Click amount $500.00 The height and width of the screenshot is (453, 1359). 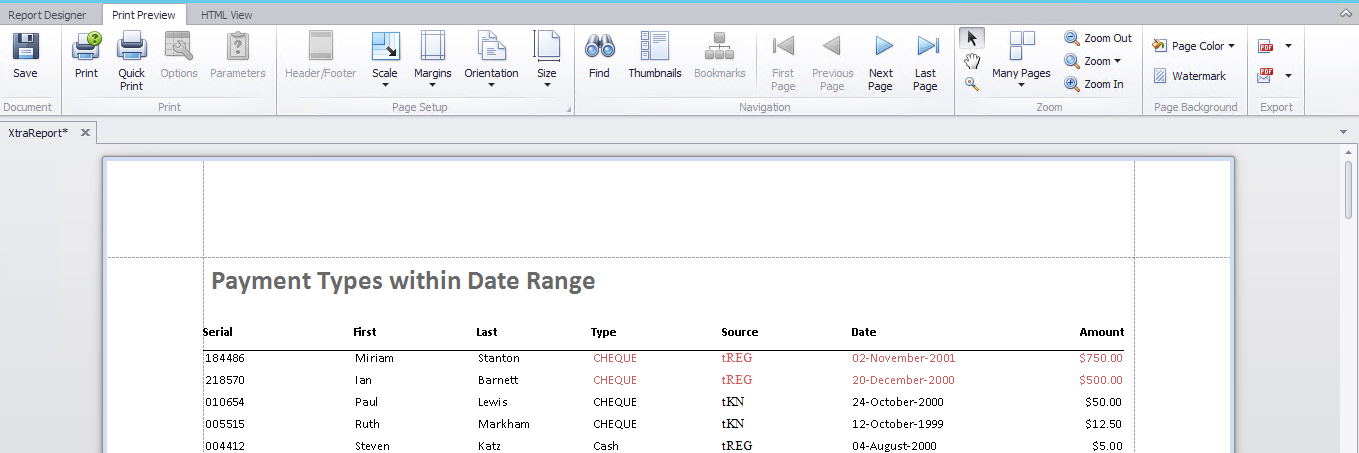click(1101, 380)
